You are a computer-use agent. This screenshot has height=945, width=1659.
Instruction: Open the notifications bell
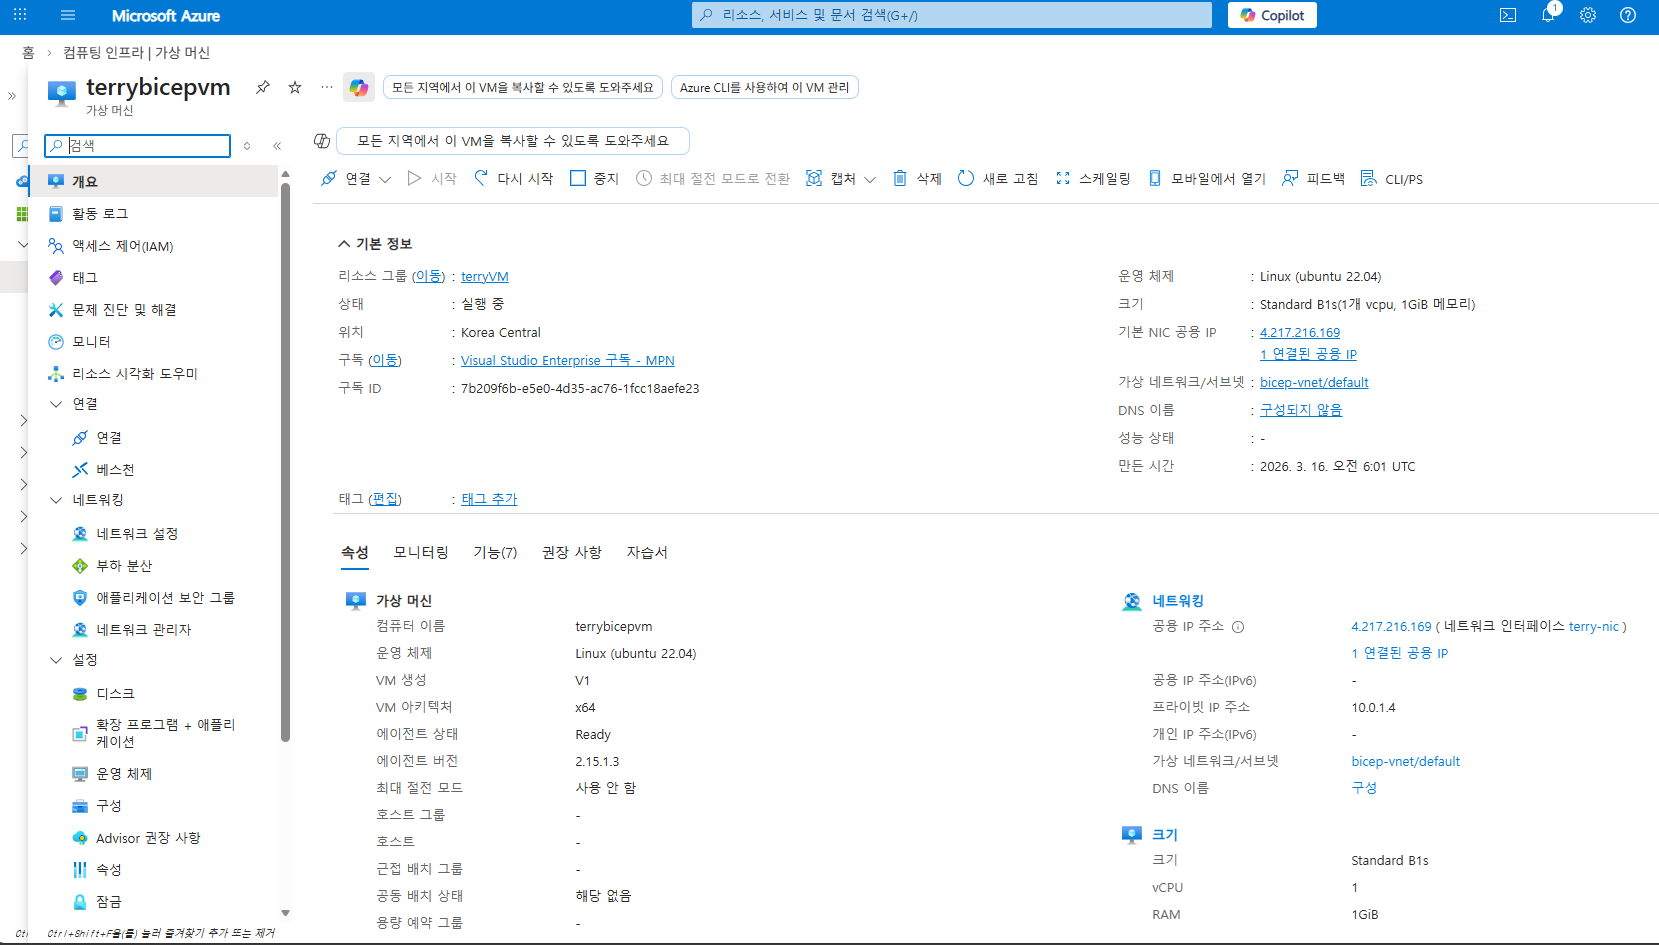1548,15
